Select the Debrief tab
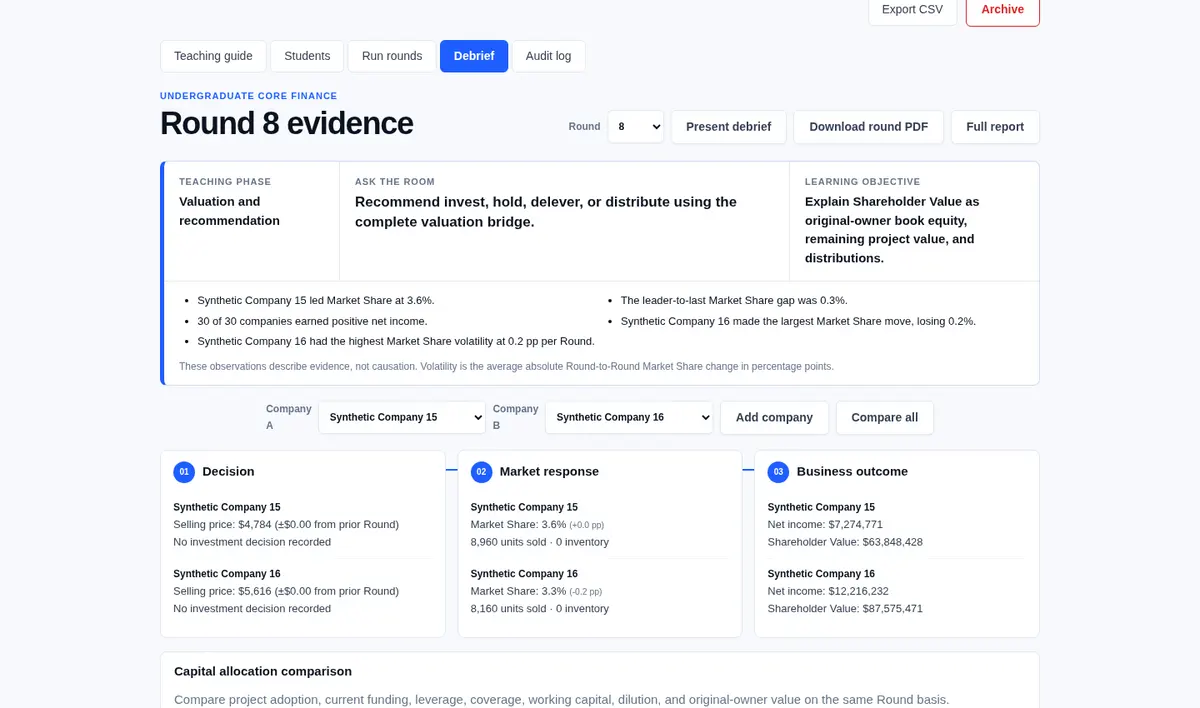1200x708 pixels. [x=474, y=56]
